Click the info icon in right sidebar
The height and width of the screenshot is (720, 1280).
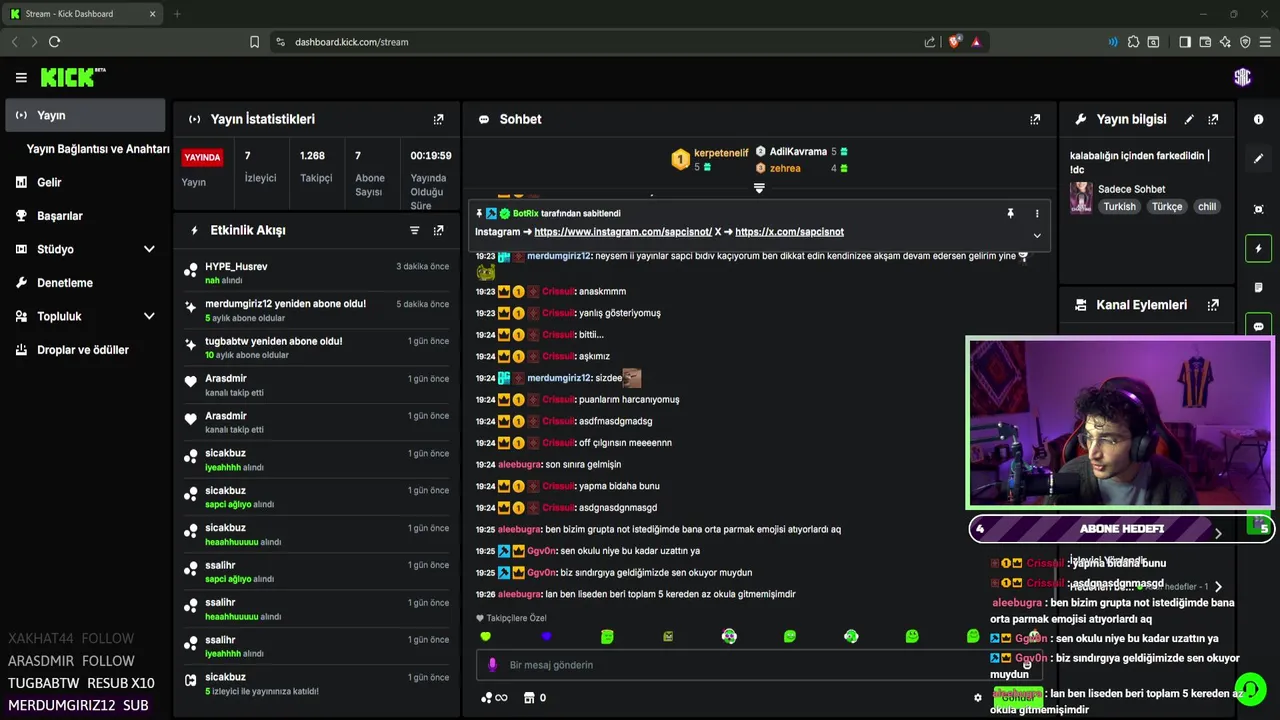tap(1258, 119)
